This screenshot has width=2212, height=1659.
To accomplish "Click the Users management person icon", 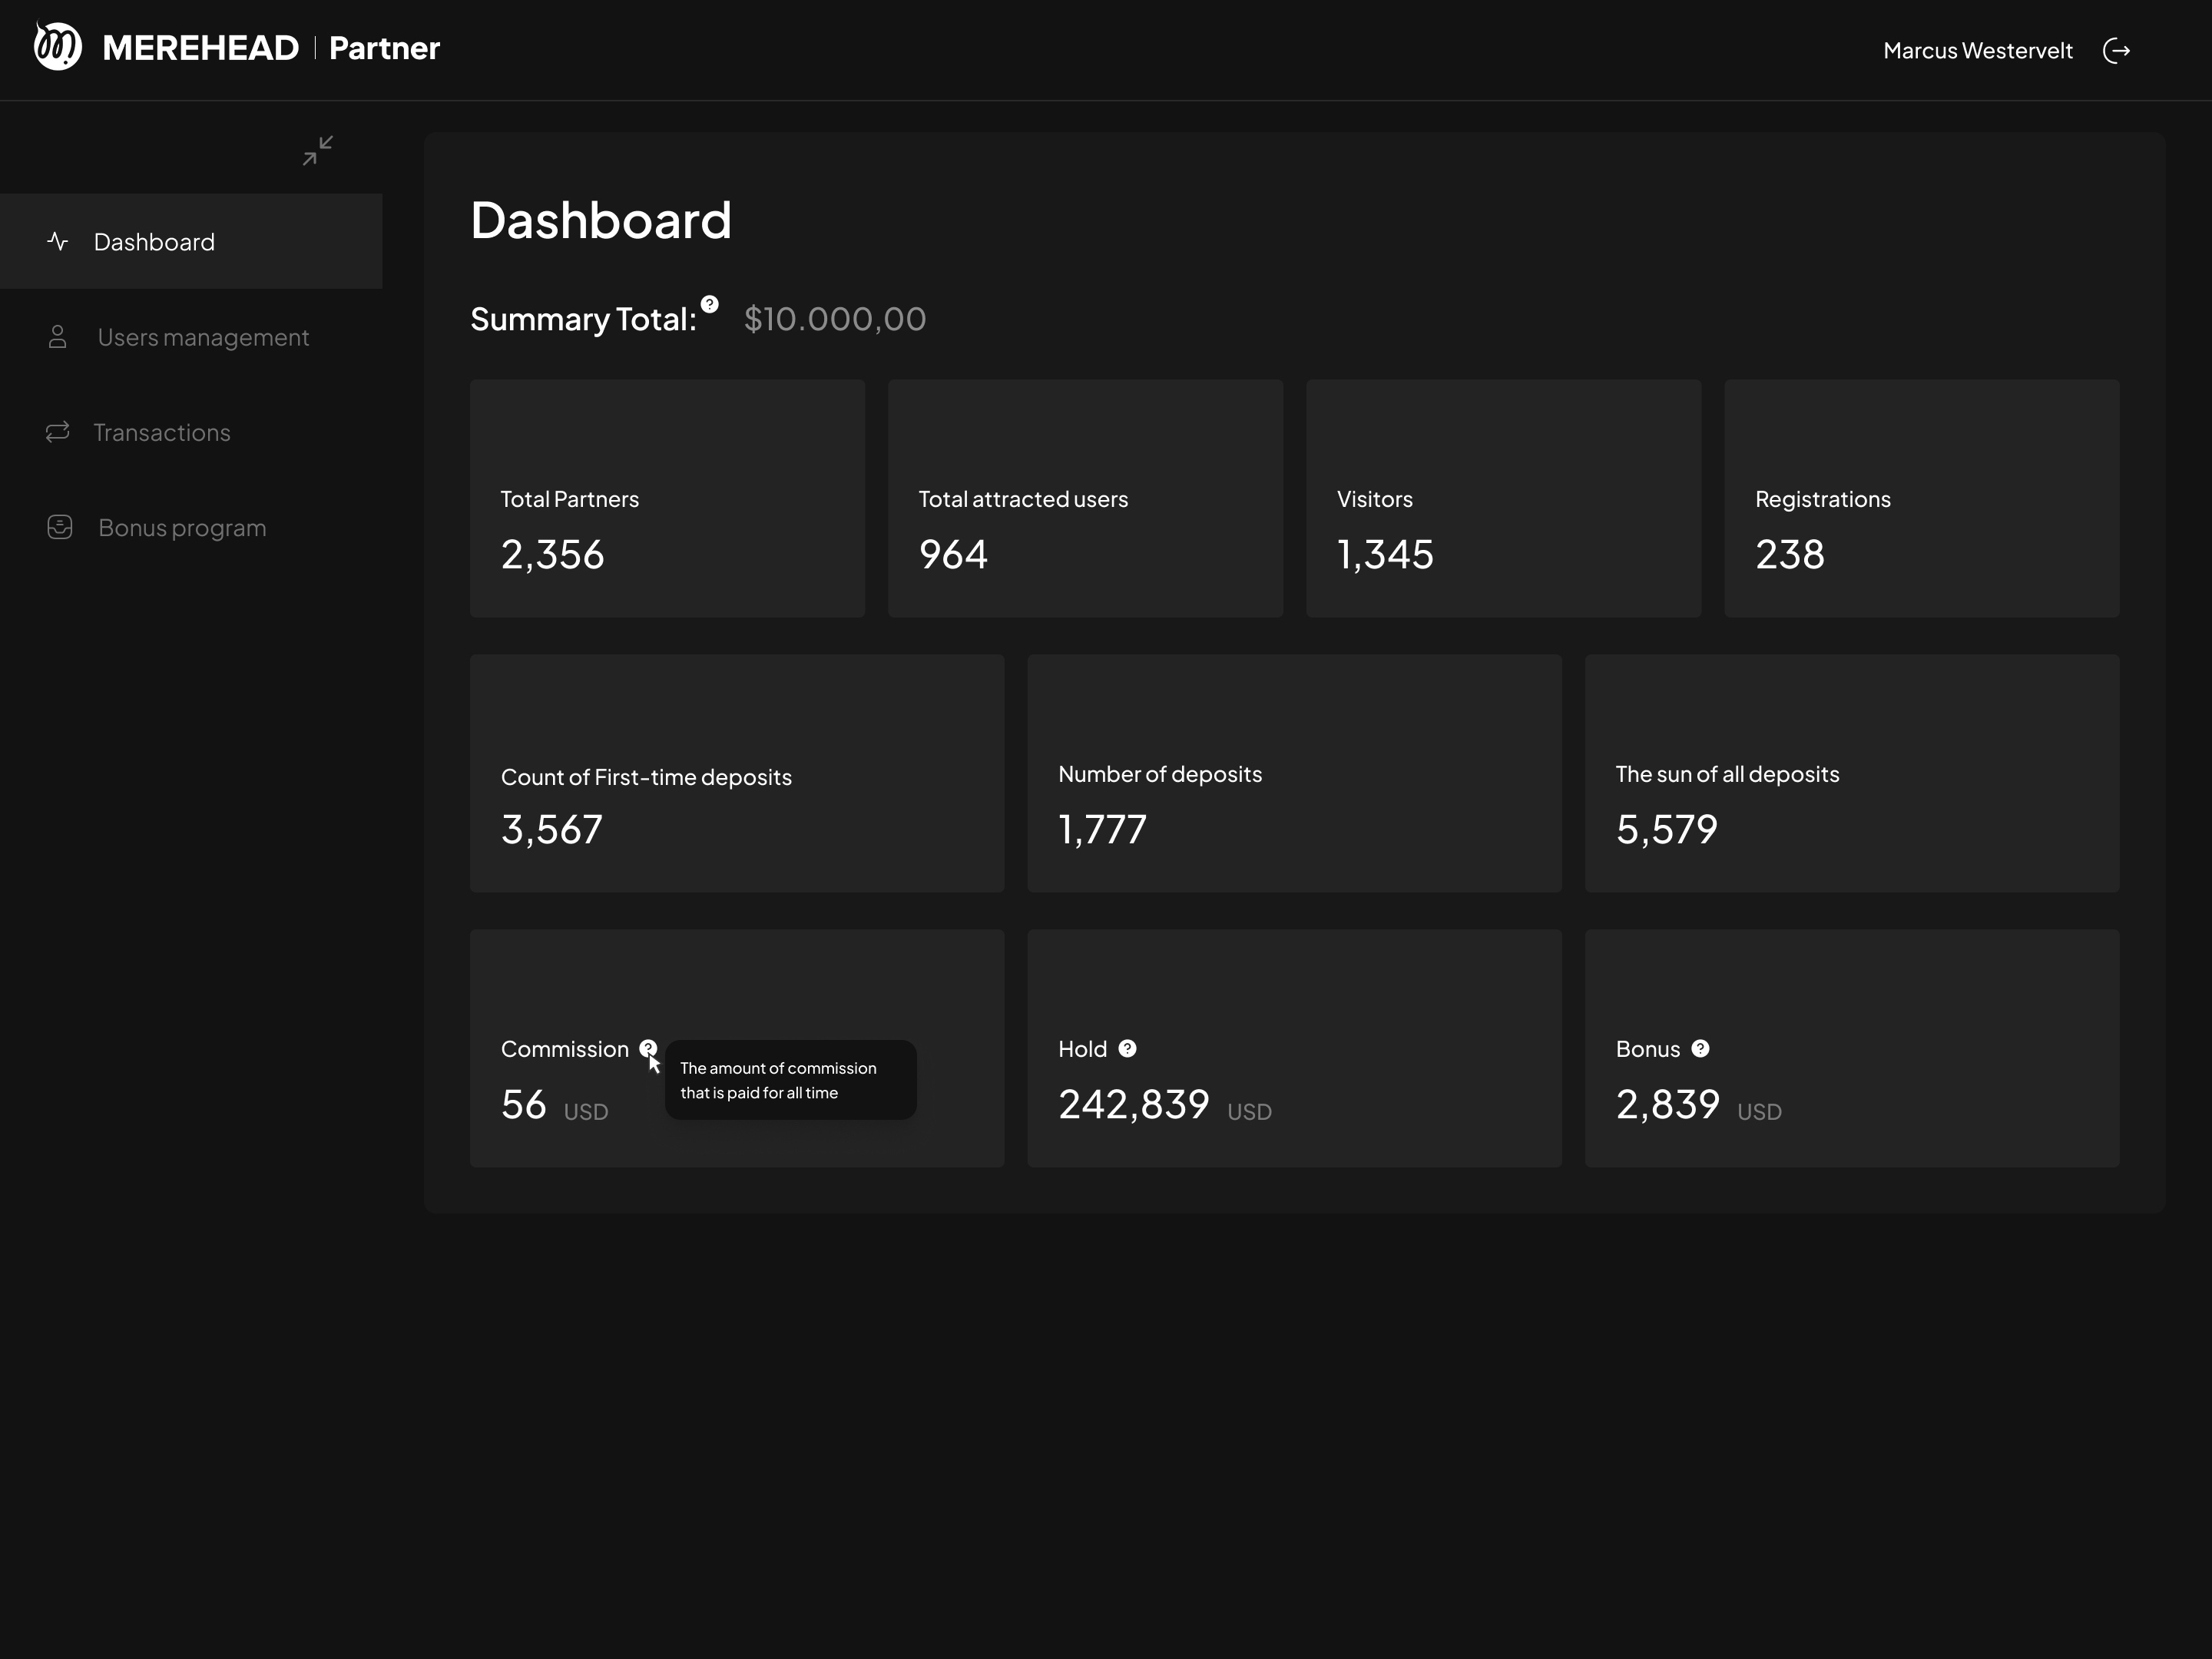I will pyautogui.click(x=58, y=337).
